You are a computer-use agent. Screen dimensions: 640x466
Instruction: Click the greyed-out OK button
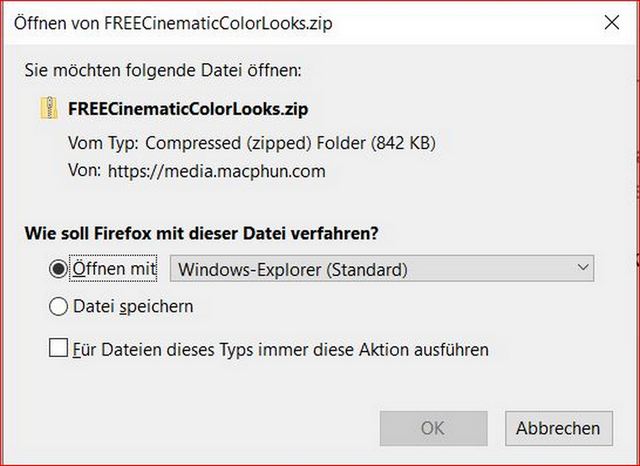tap(432, 428)
